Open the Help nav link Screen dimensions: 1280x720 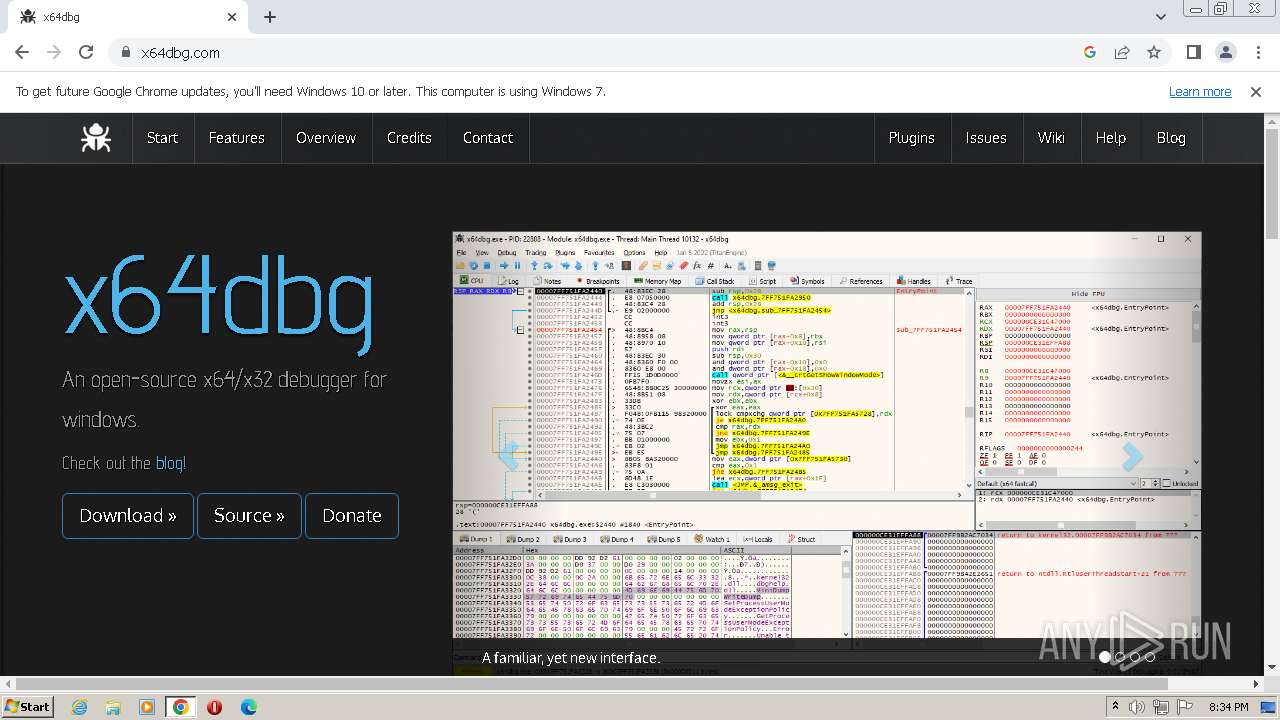[1110, 138]
